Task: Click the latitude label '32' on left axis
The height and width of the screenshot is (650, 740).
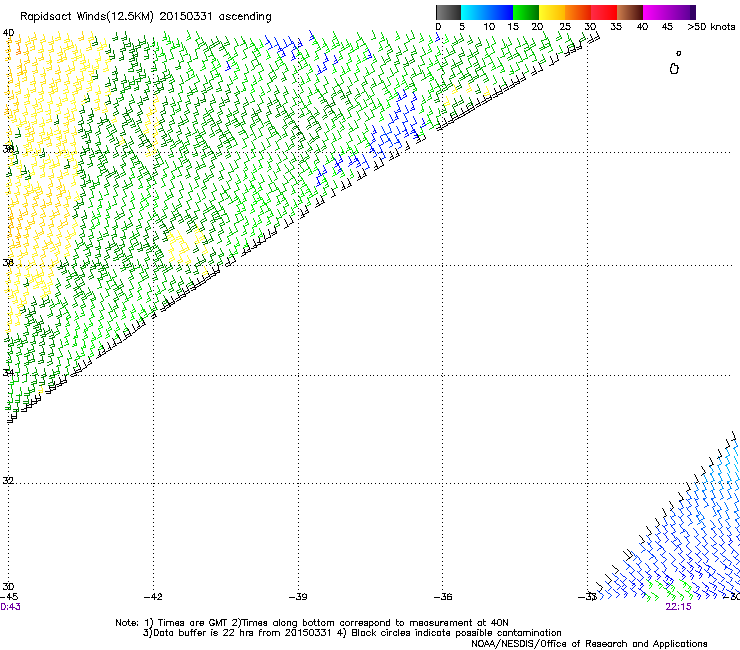Action: 8,480
